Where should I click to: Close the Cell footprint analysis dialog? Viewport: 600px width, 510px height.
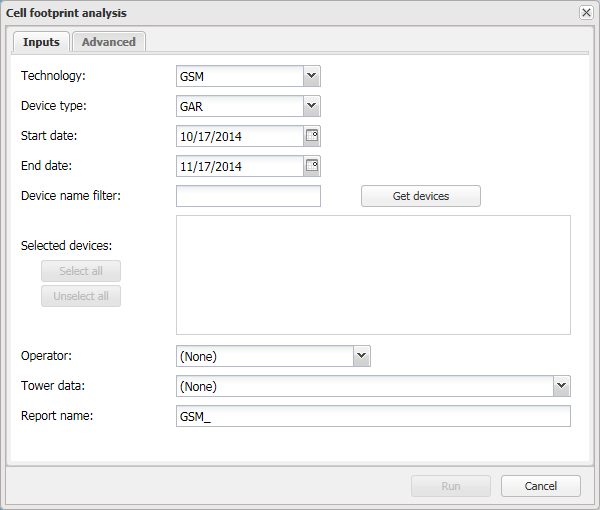(x=586, y=13)
